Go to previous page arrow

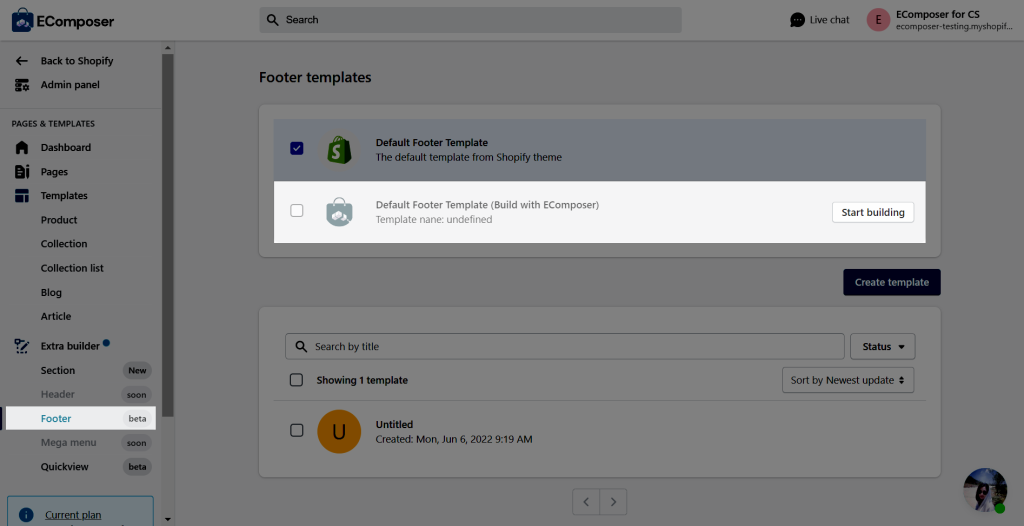coord(586,502)
